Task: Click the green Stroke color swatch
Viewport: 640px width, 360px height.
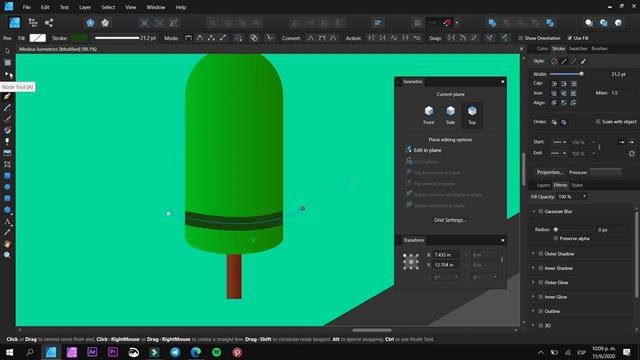Action: pos(80,38)
